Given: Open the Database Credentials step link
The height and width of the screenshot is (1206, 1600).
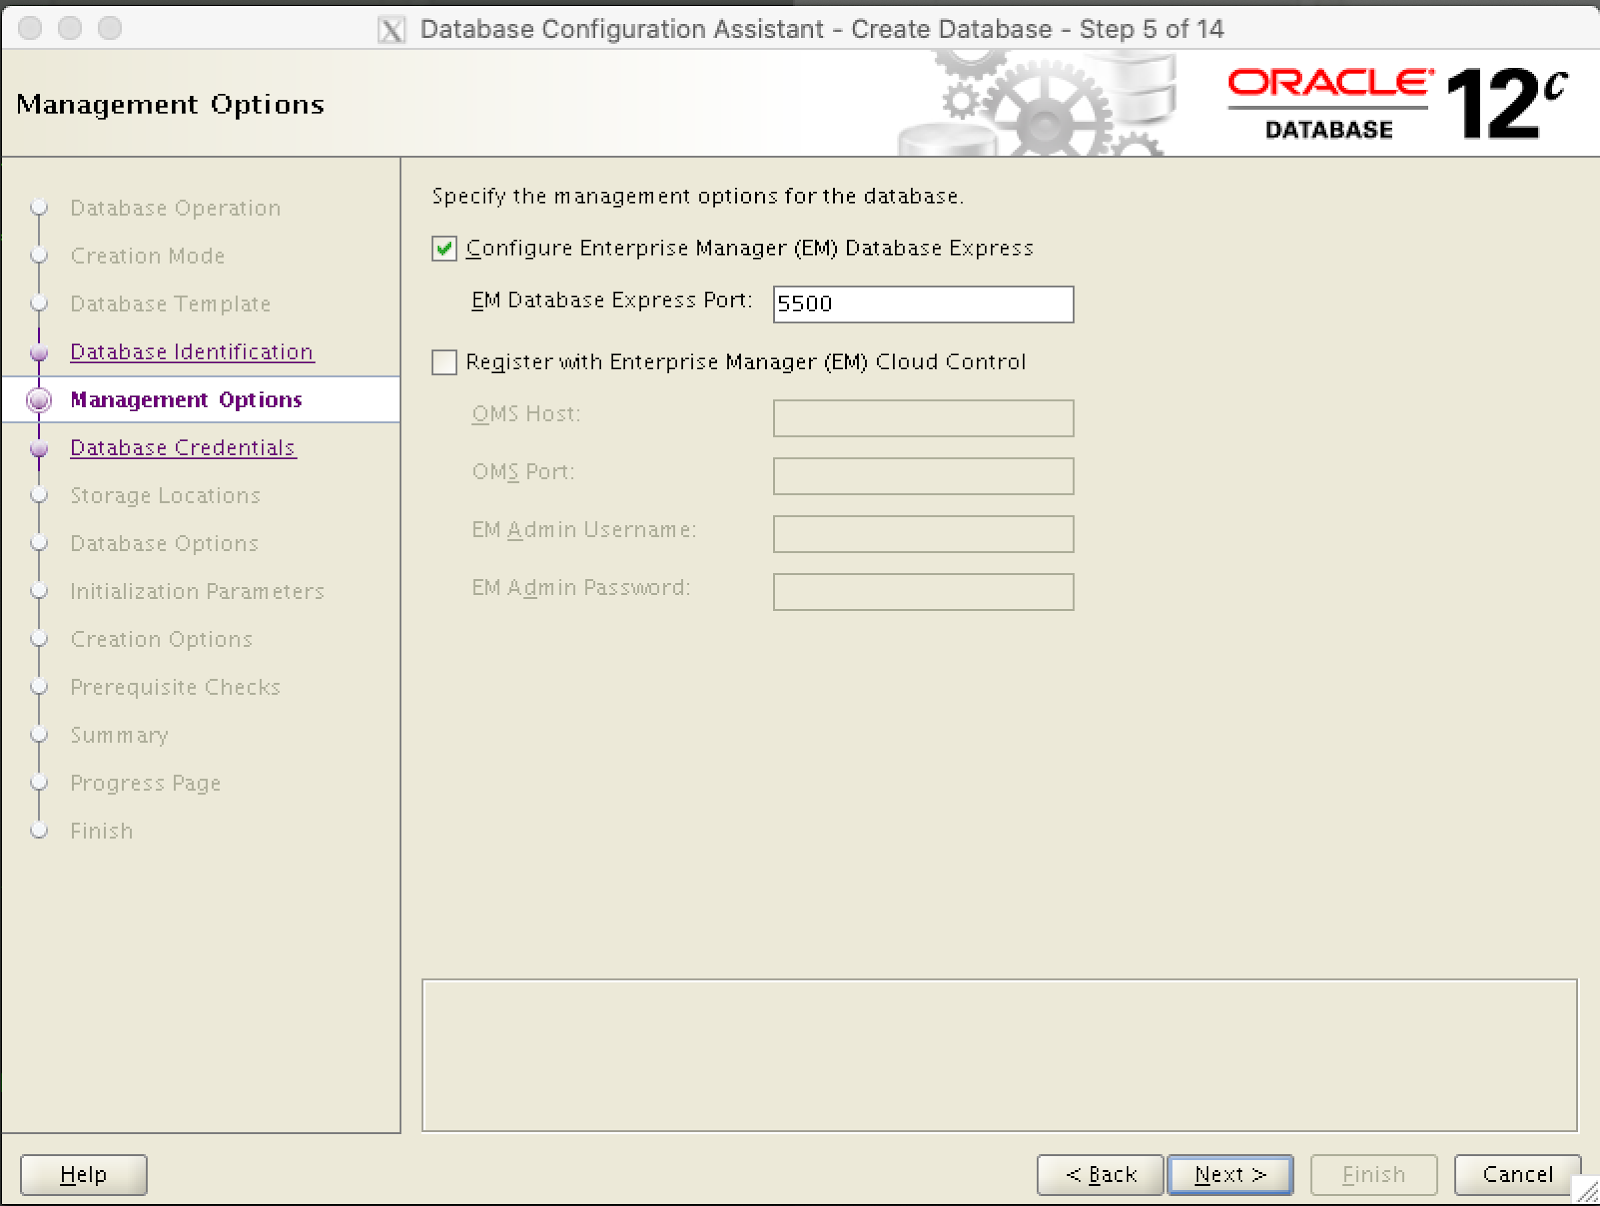Looking at the screenshot, I should (183, 448).
